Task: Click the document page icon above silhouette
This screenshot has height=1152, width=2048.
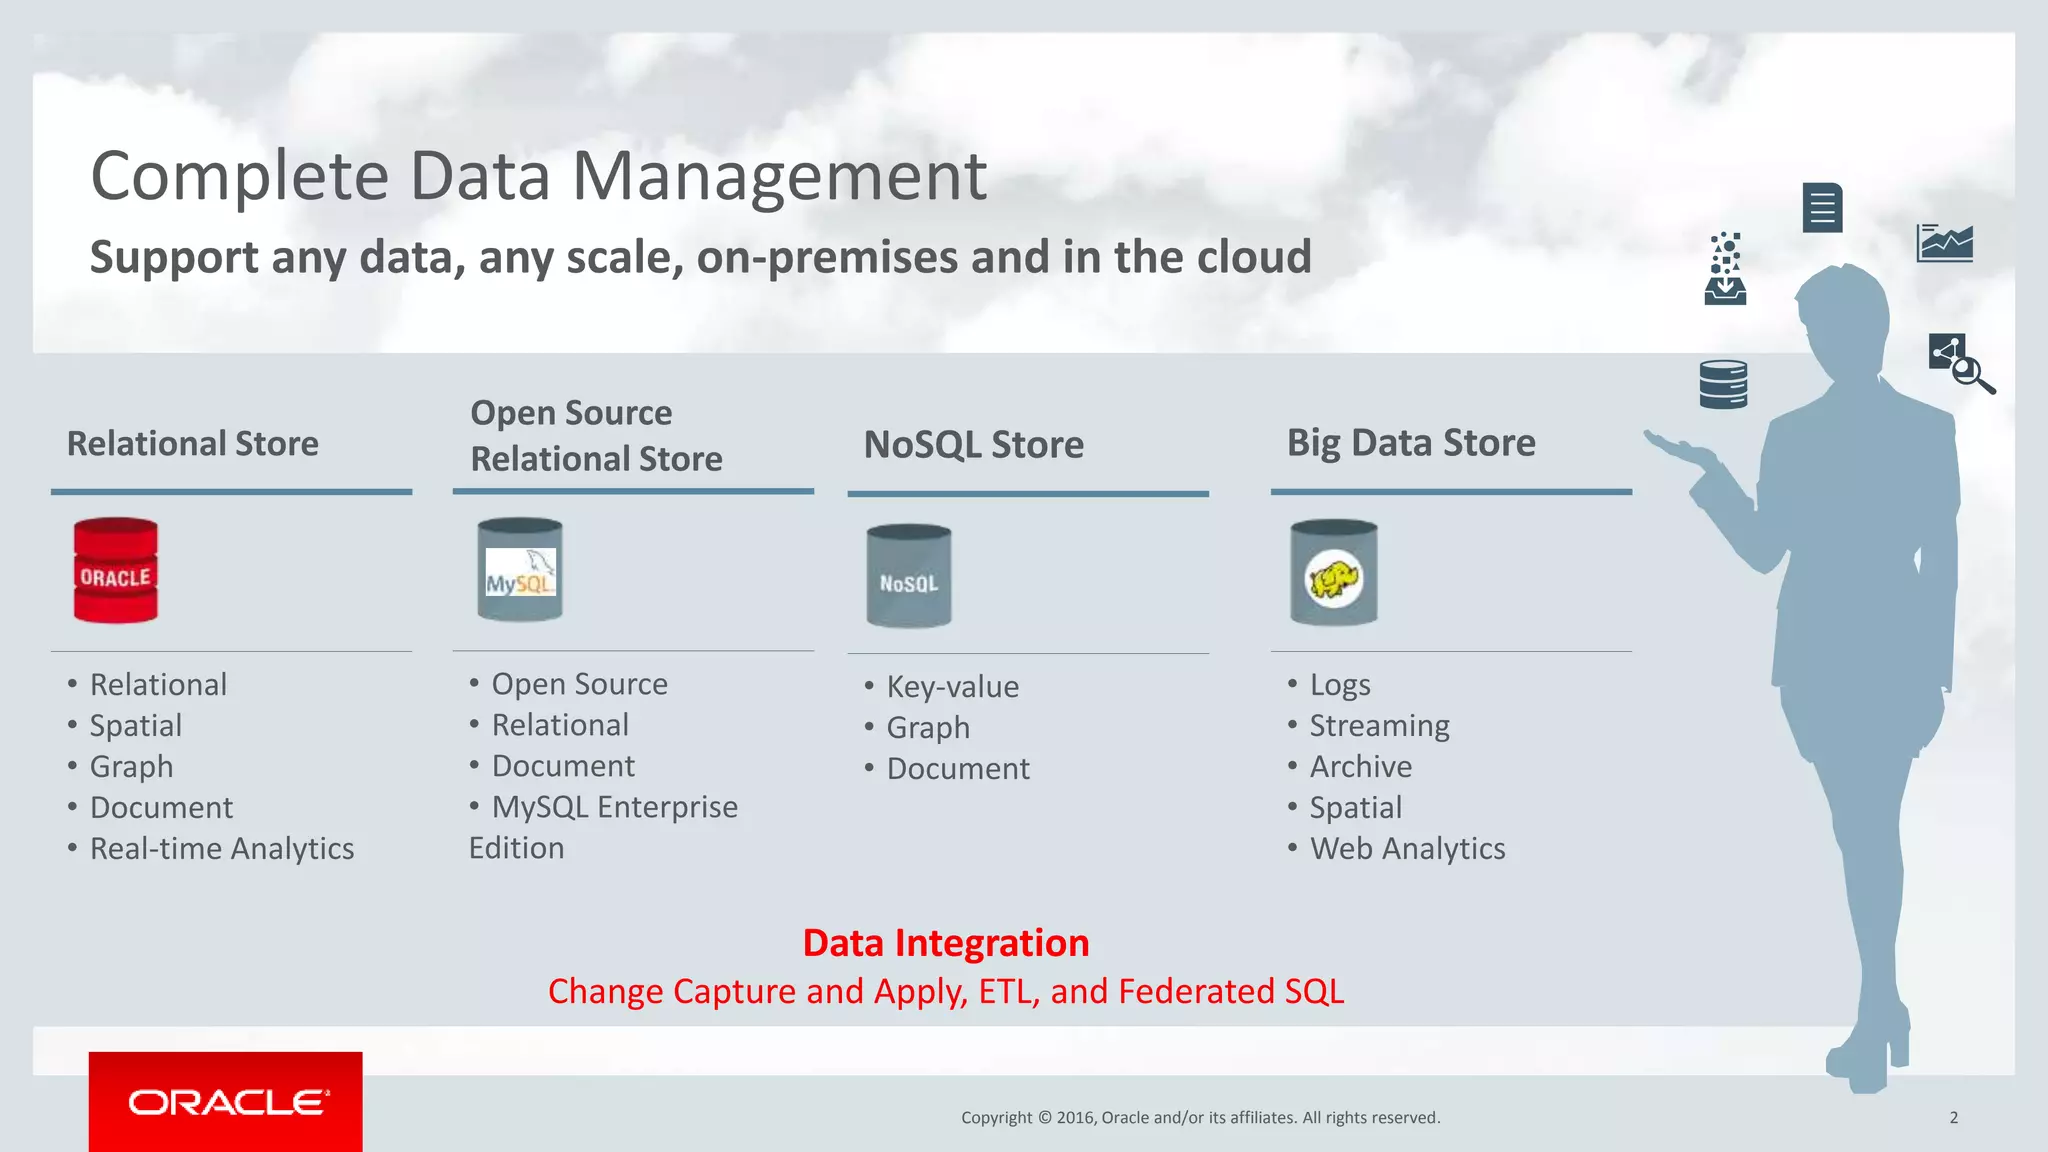Action: coord(1822,208)
